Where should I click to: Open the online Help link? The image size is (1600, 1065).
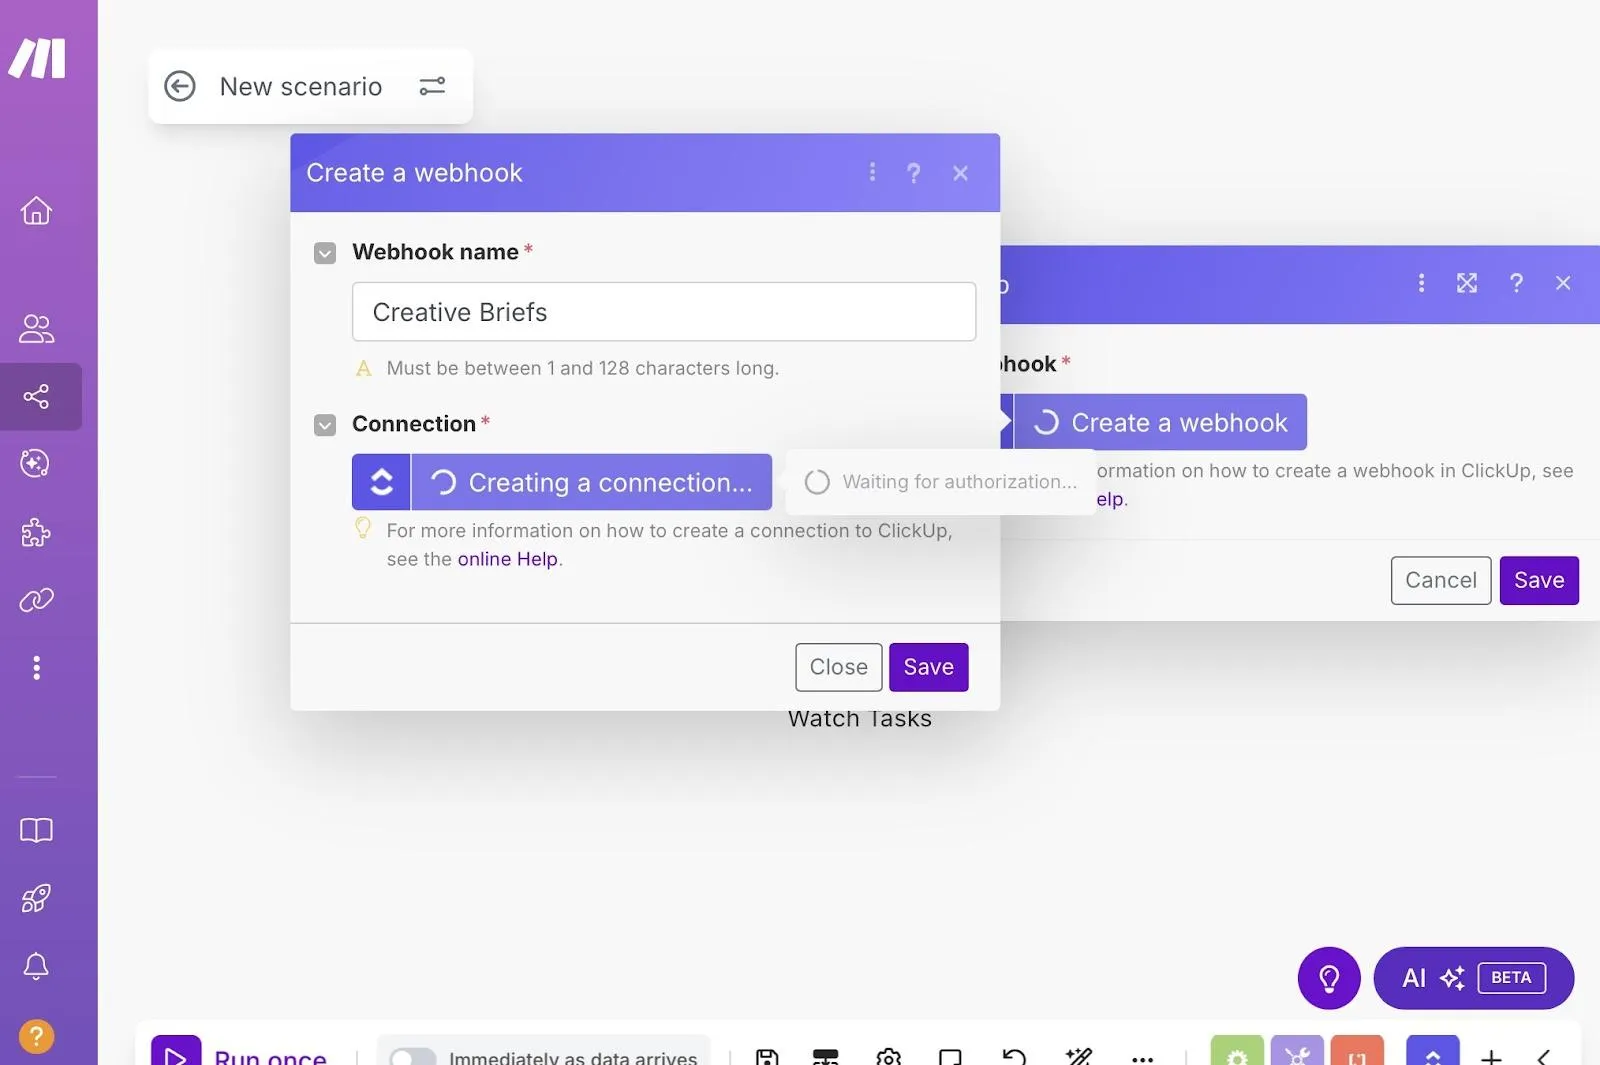[507, 559]
